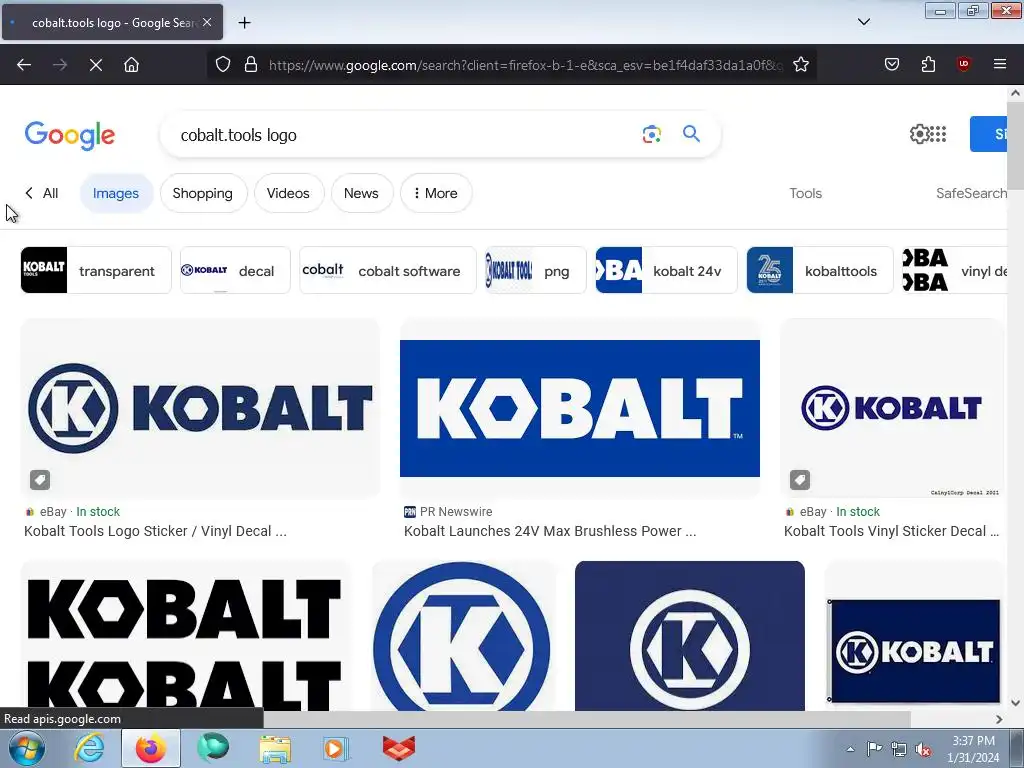This screenshot has width=1024, height=768.
Task: Open the network tray icon
Action: coord(899,749)
